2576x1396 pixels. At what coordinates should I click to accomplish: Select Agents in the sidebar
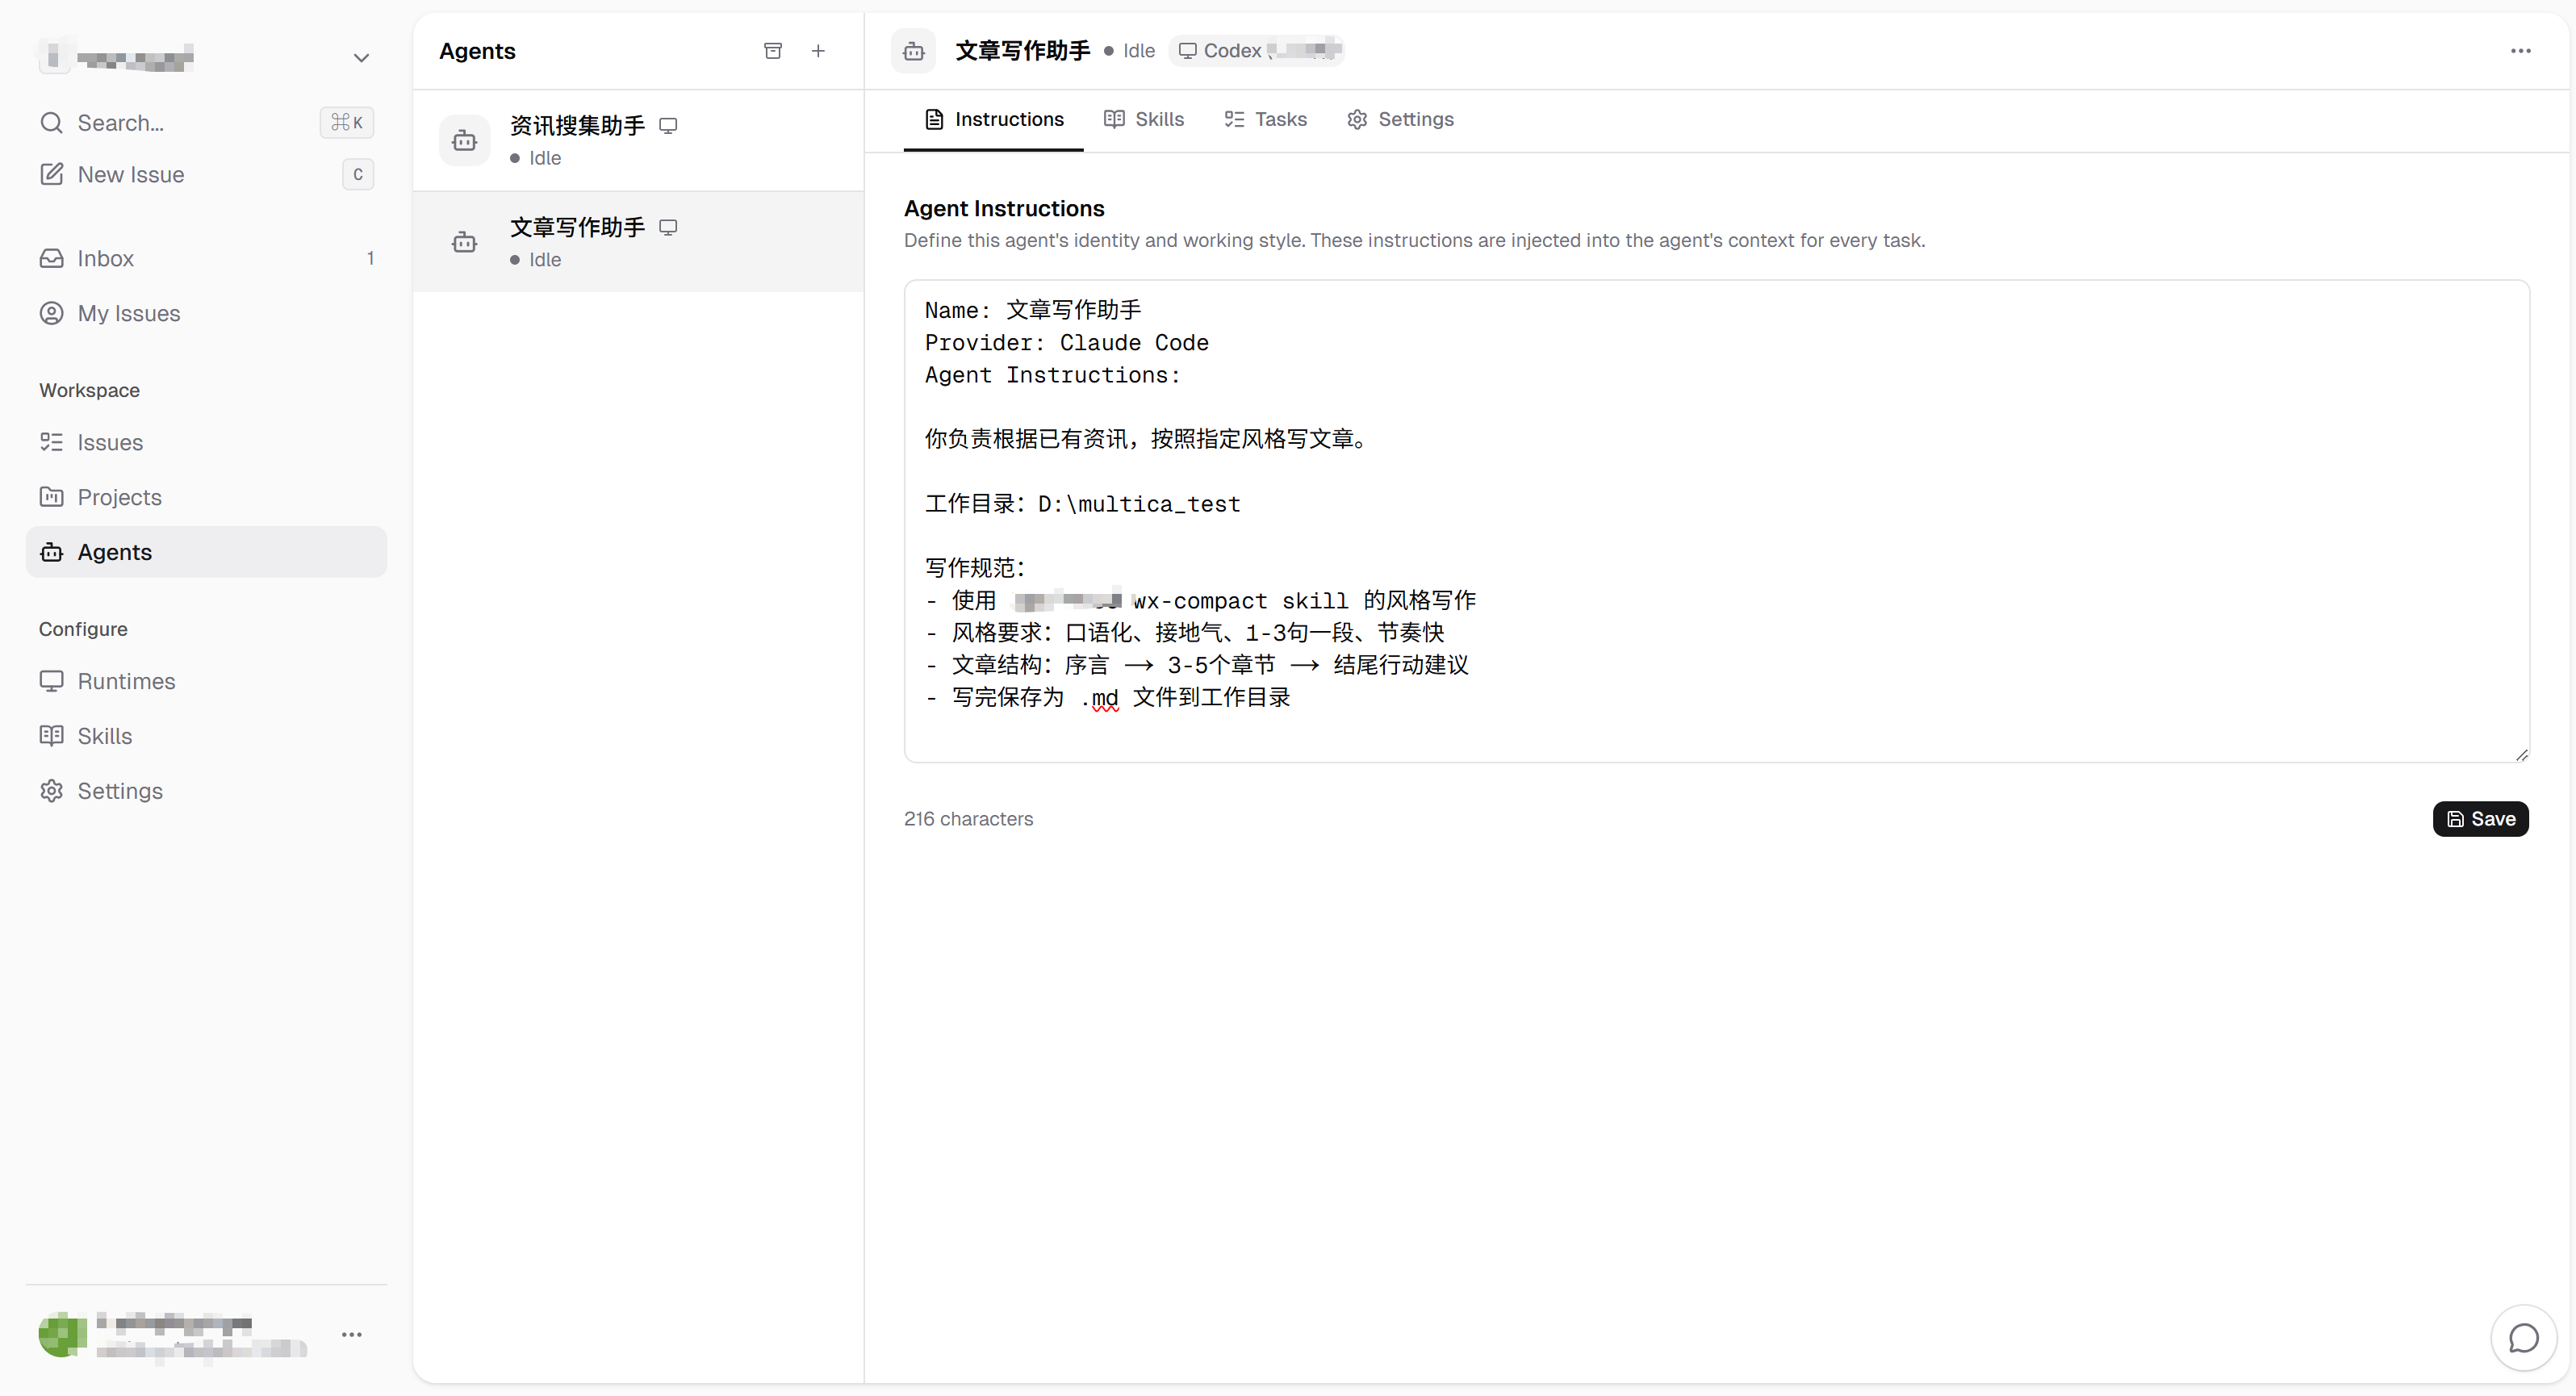[206, 552]
